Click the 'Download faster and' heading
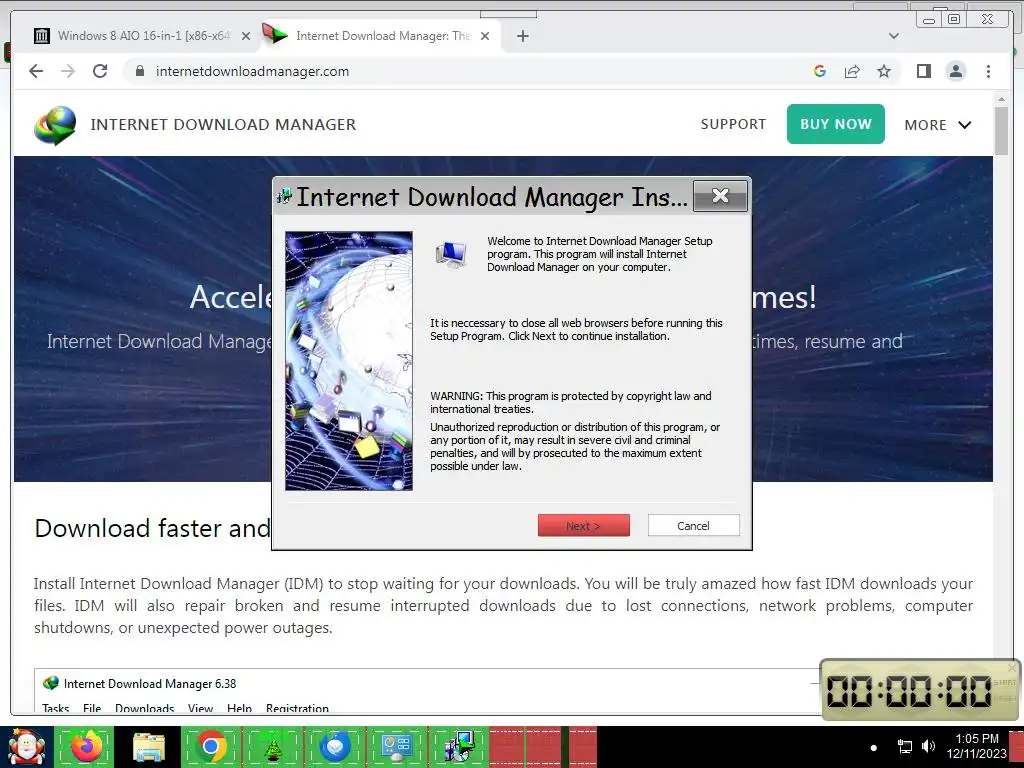The height and width of the screenshot is (768, 1024). pos(152,528)
